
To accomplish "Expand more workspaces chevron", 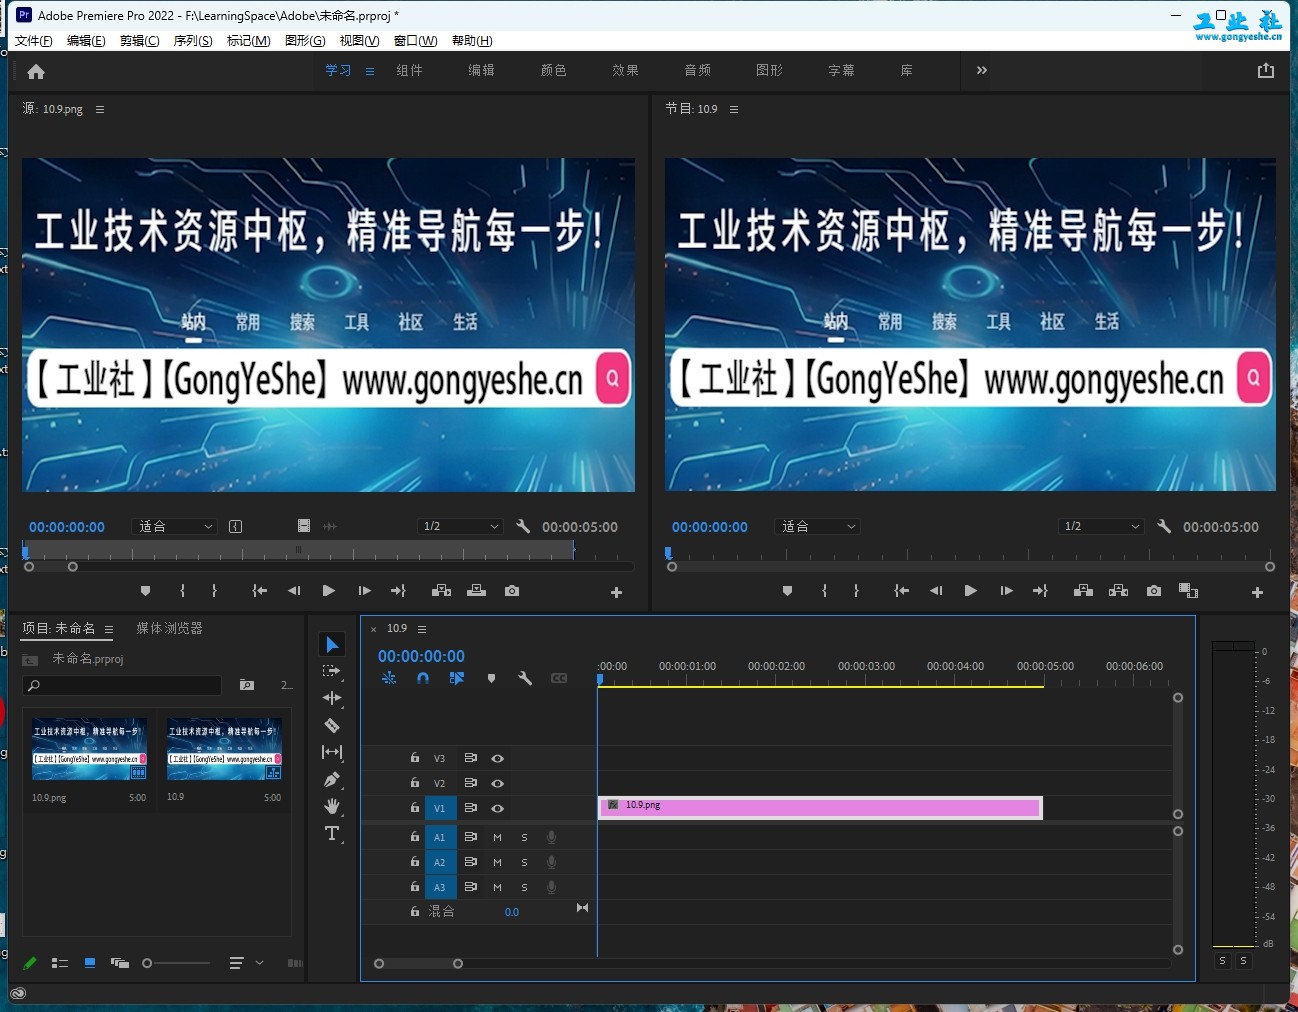I will (982, 70).
